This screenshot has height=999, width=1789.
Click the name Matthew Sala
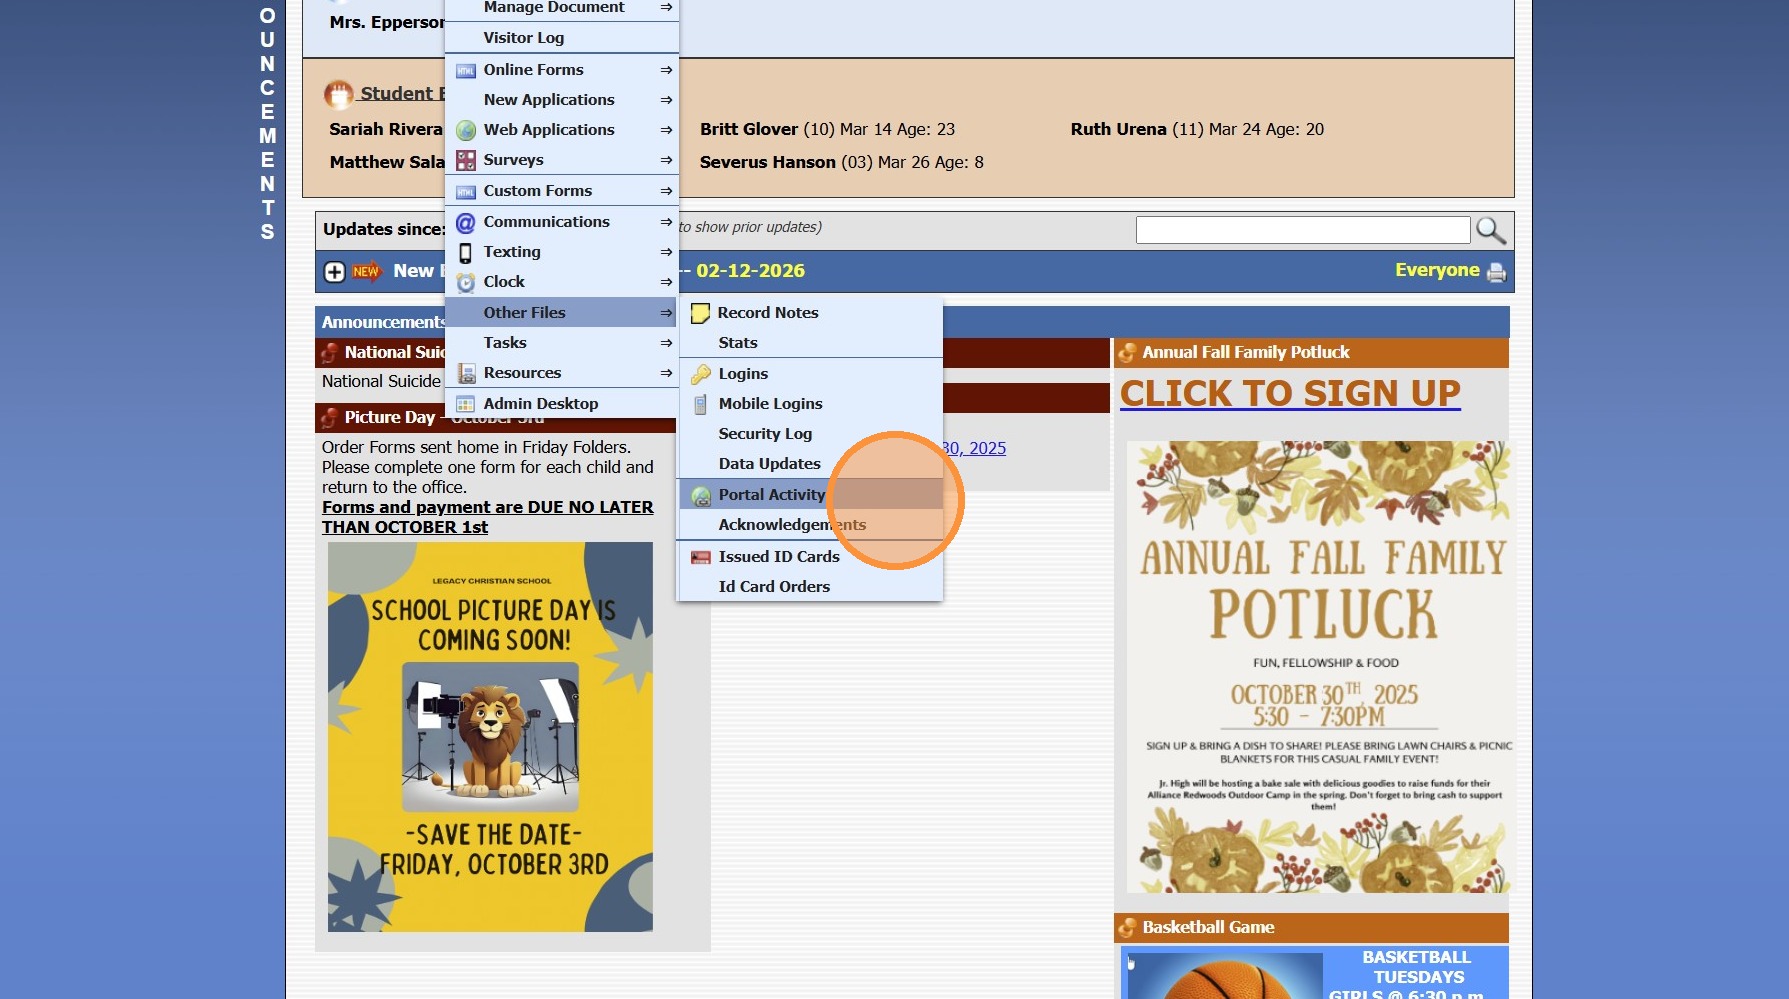tap(387, 162)
